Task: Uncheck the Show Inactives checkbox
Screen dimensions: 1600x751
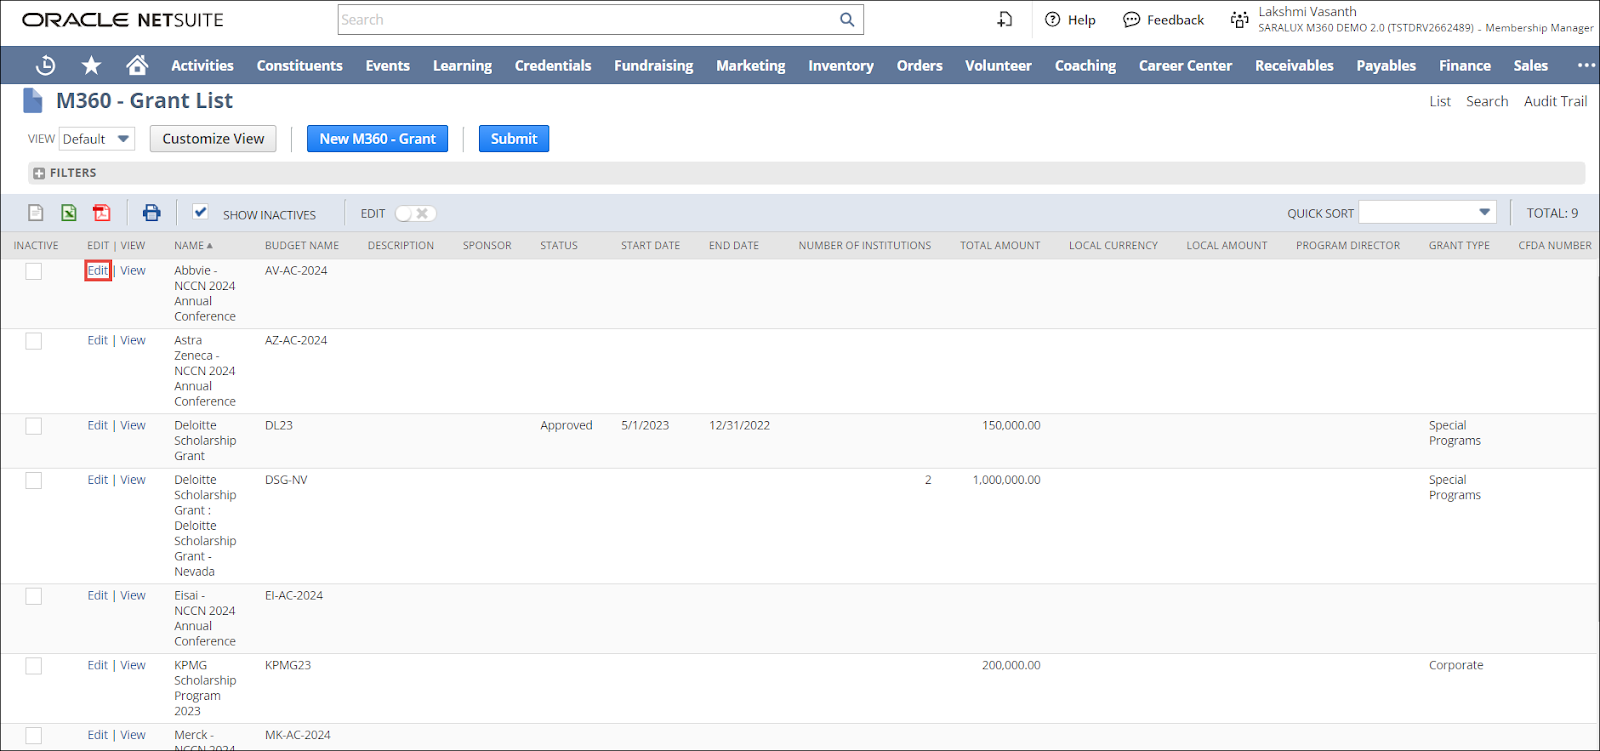Action: click(x=201, y=212)
